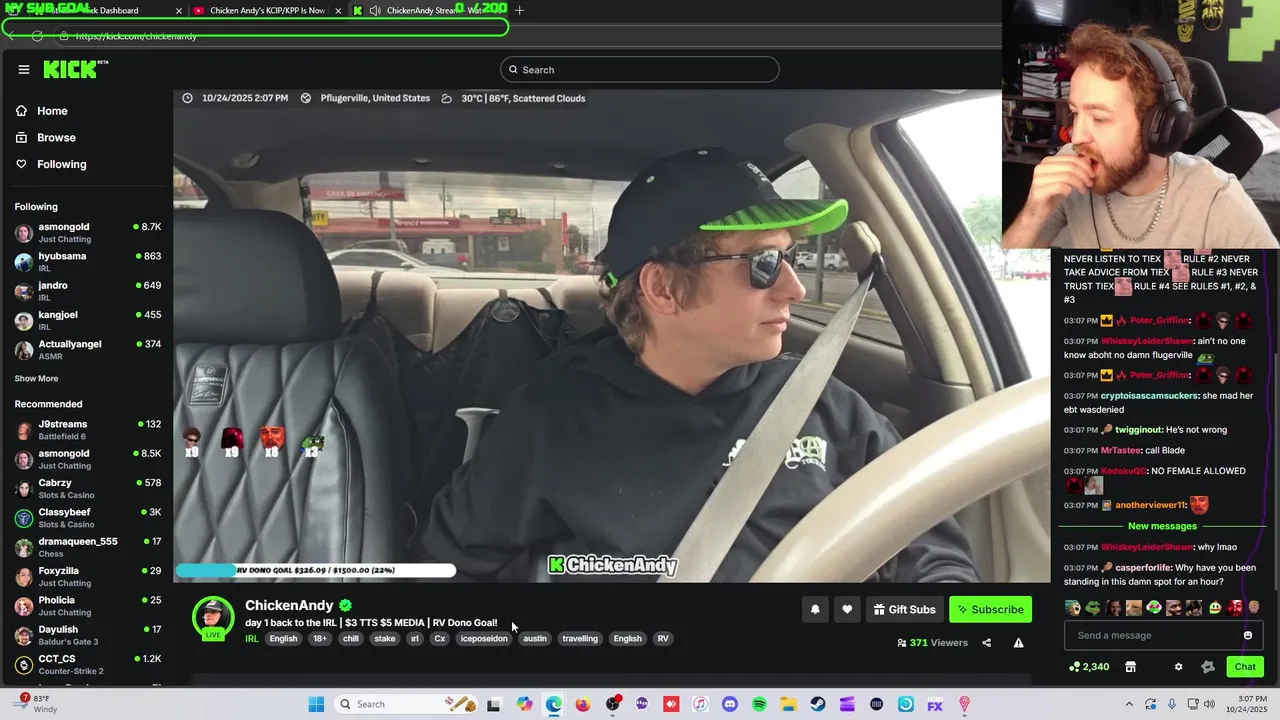This screenshot has height=720, width=1280.
Task: Expand the following list with Show More
Action: (x=36, y=379)
